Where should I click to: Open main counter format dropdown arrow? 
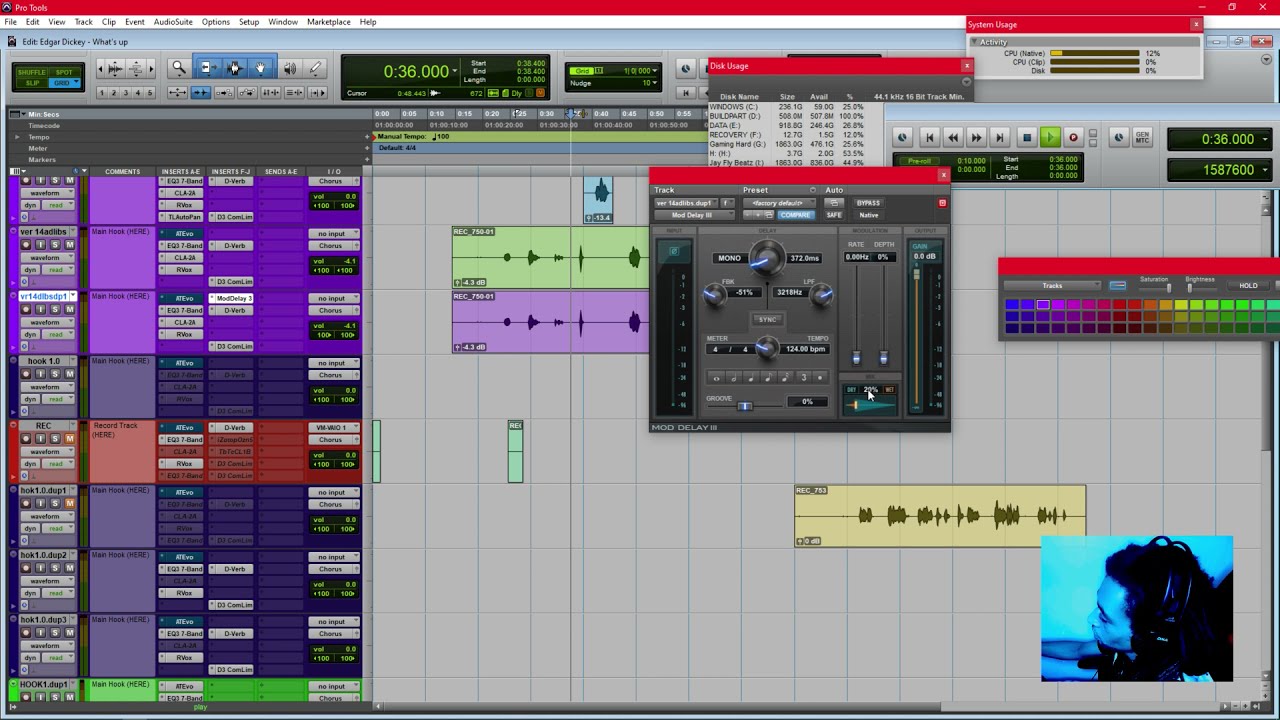(455, 71)
